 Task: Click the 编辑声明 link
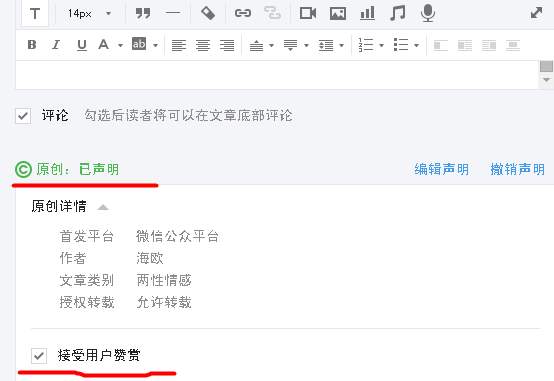(x=442, y=169)
